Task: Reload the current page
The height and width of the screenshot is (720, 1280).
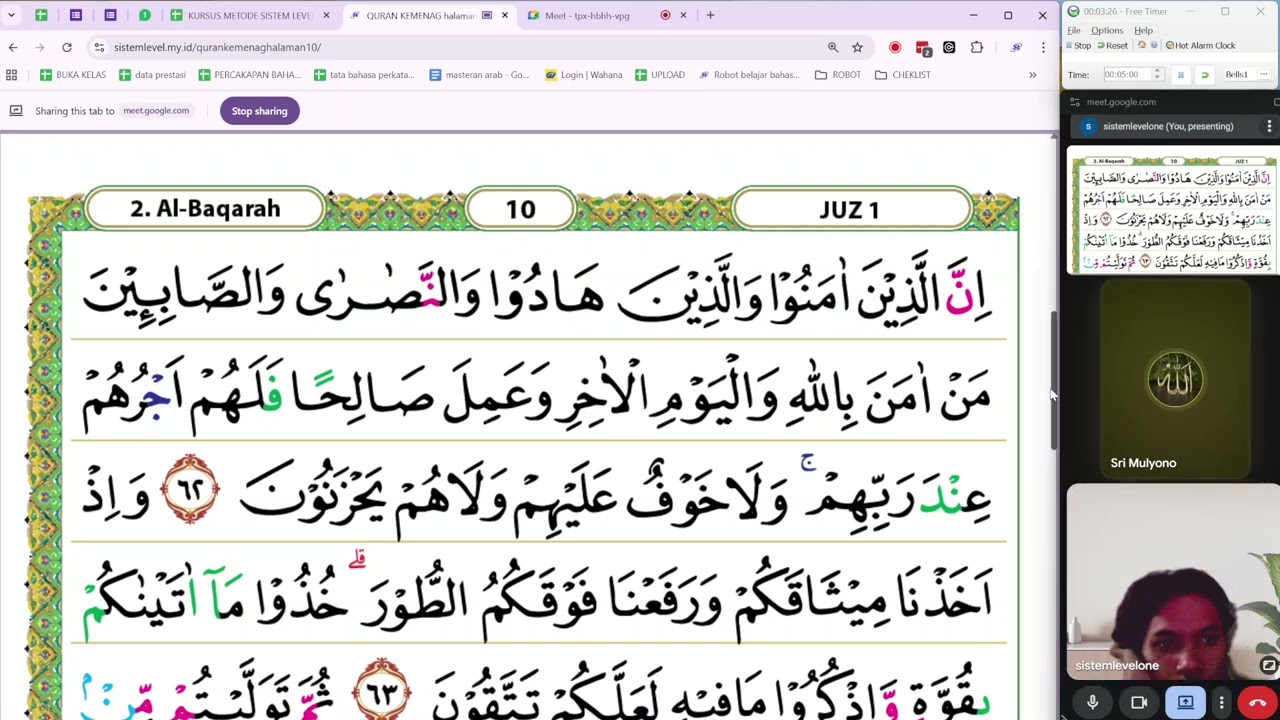Action: point(67,47)
